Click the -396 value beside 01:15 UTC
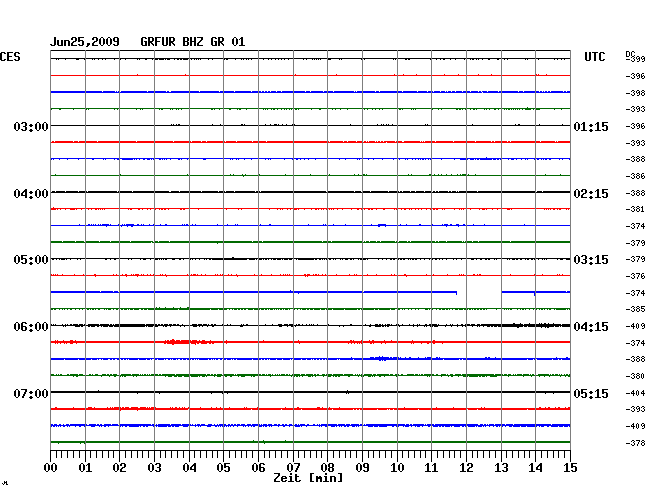This screenshot has height=494, width=650. pyautogui.click(x=635, y=126)
